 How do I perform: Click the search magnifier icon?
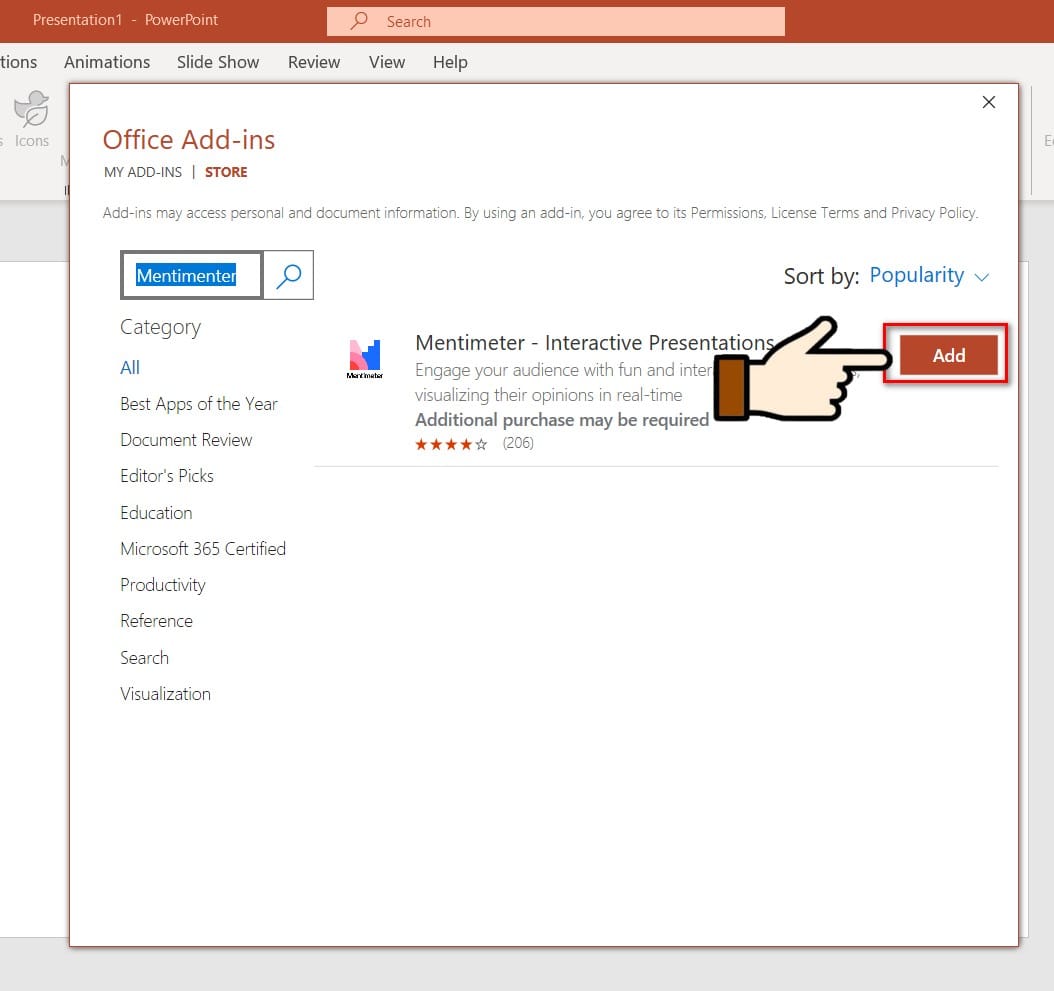289,275
